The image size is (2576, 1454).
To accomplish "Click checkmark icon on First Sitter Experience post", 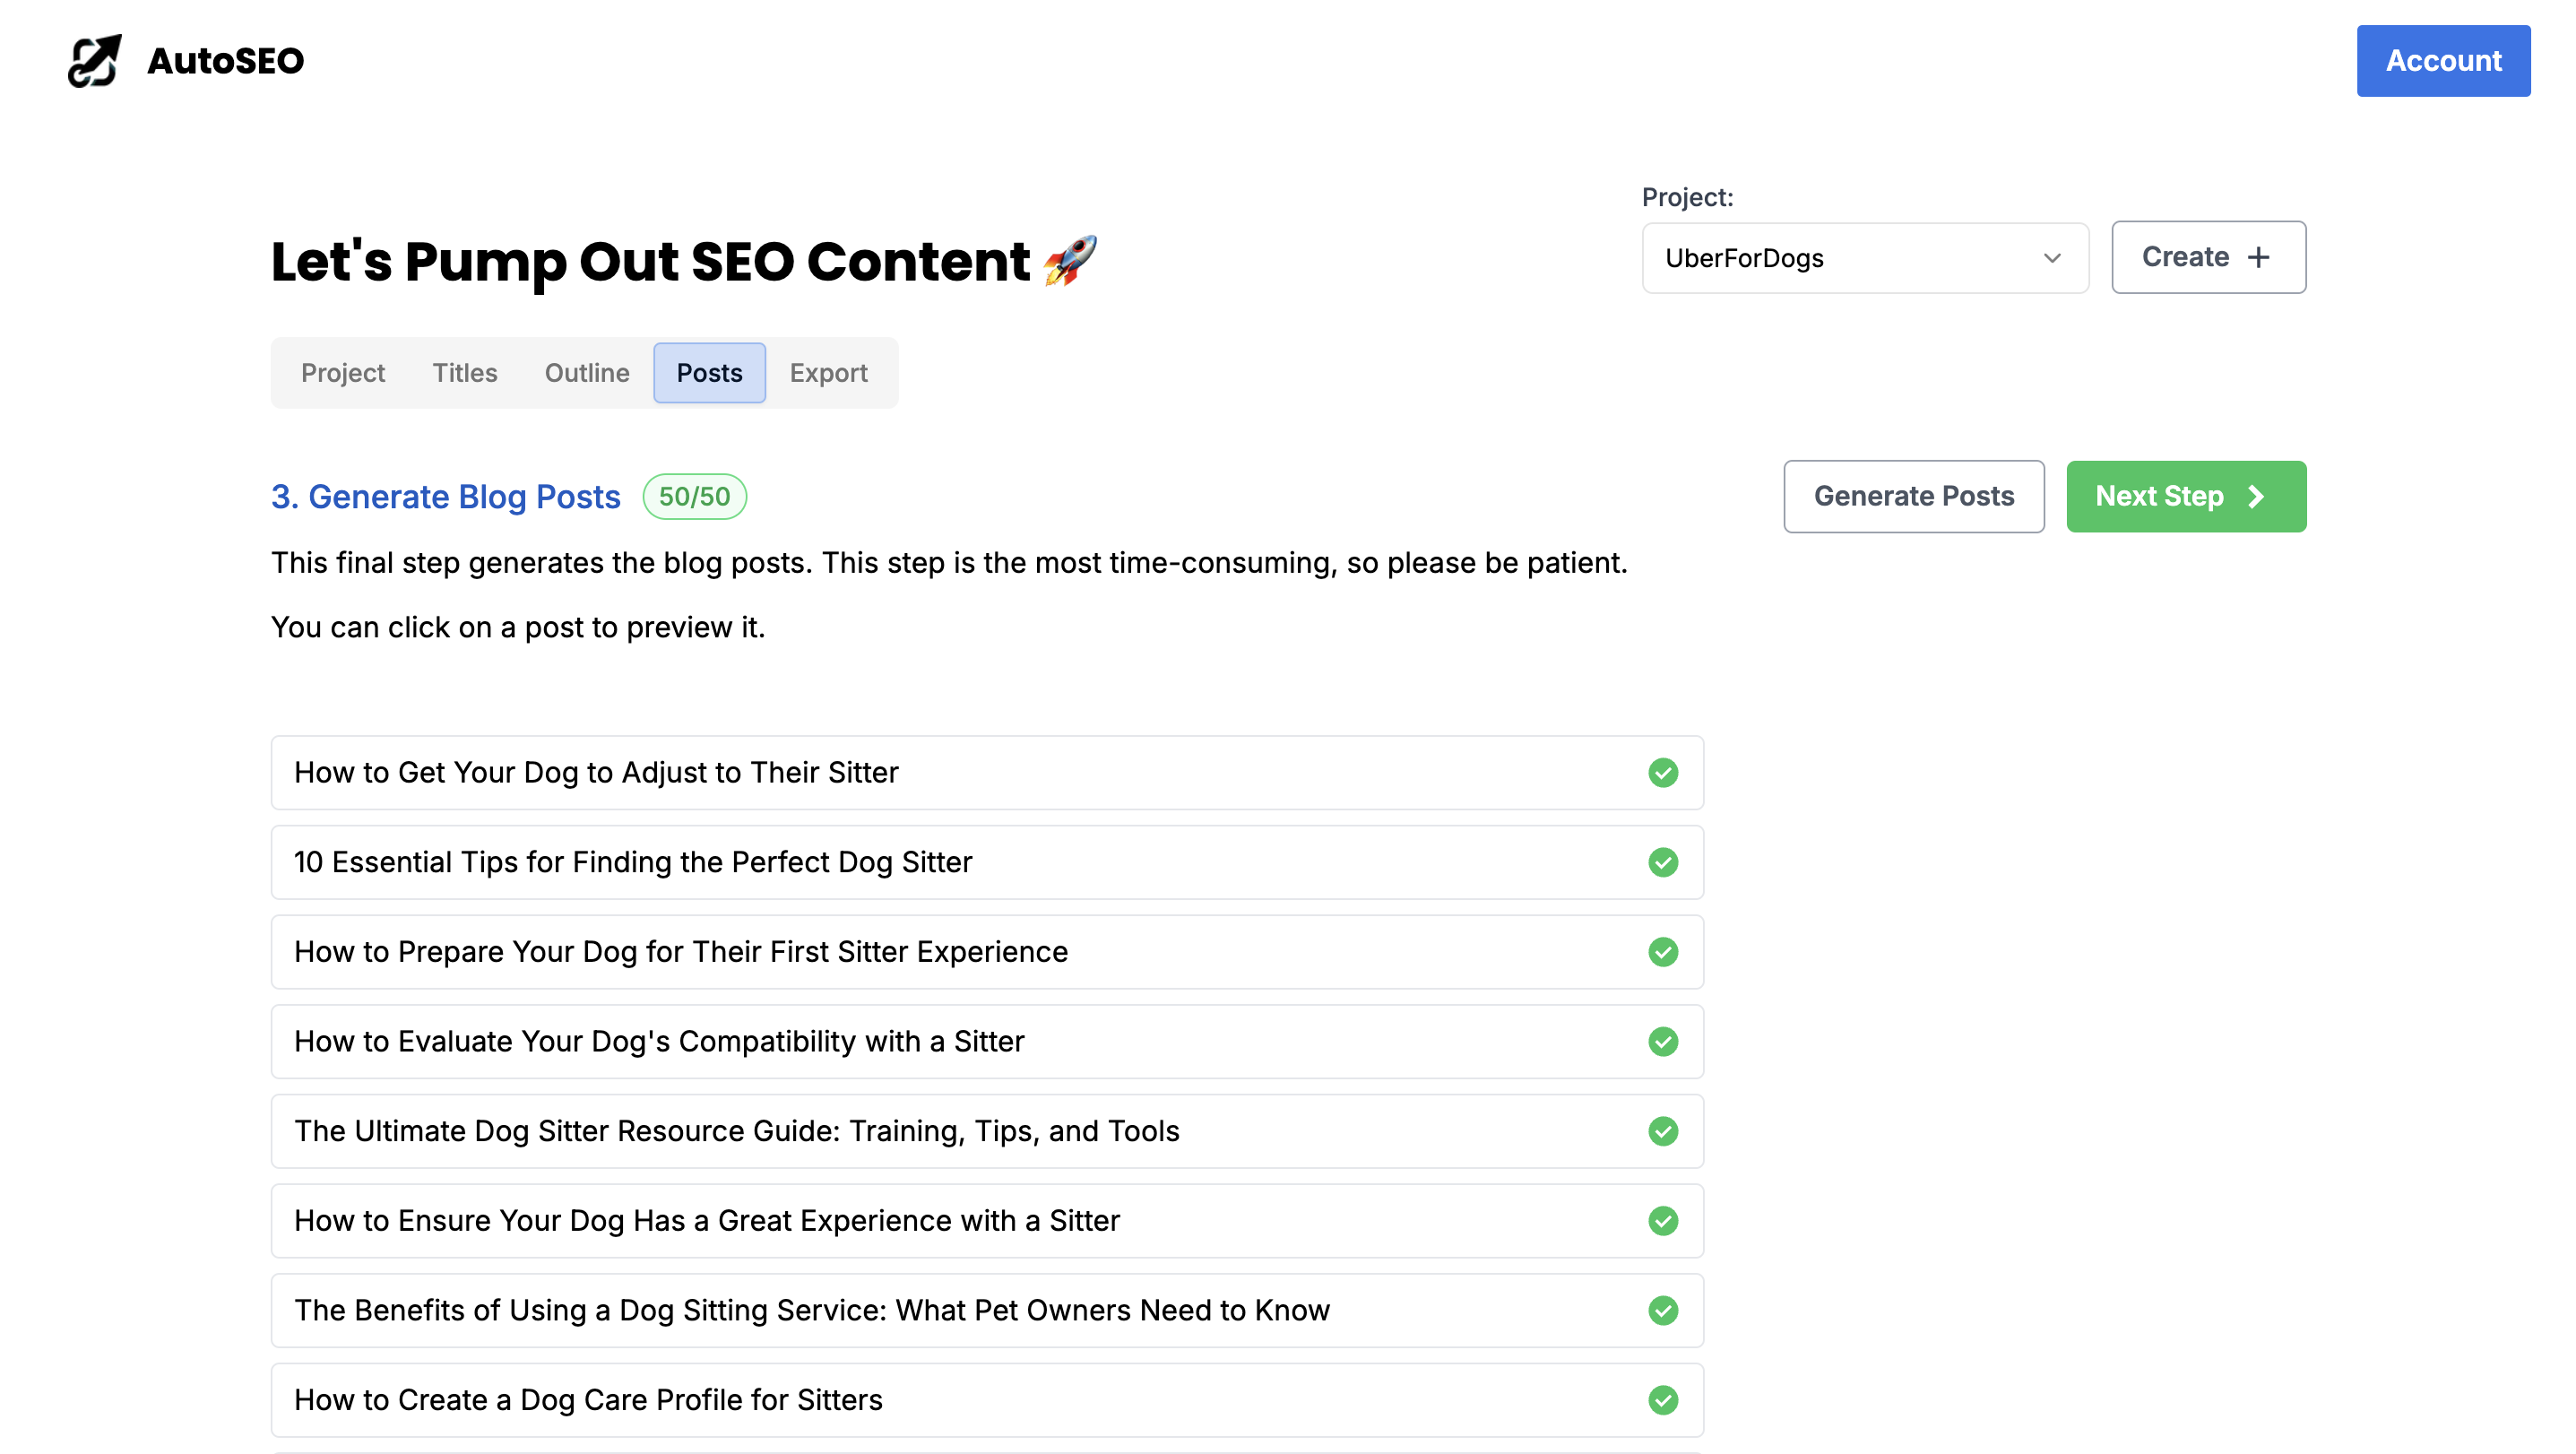I will [1663, 952].
